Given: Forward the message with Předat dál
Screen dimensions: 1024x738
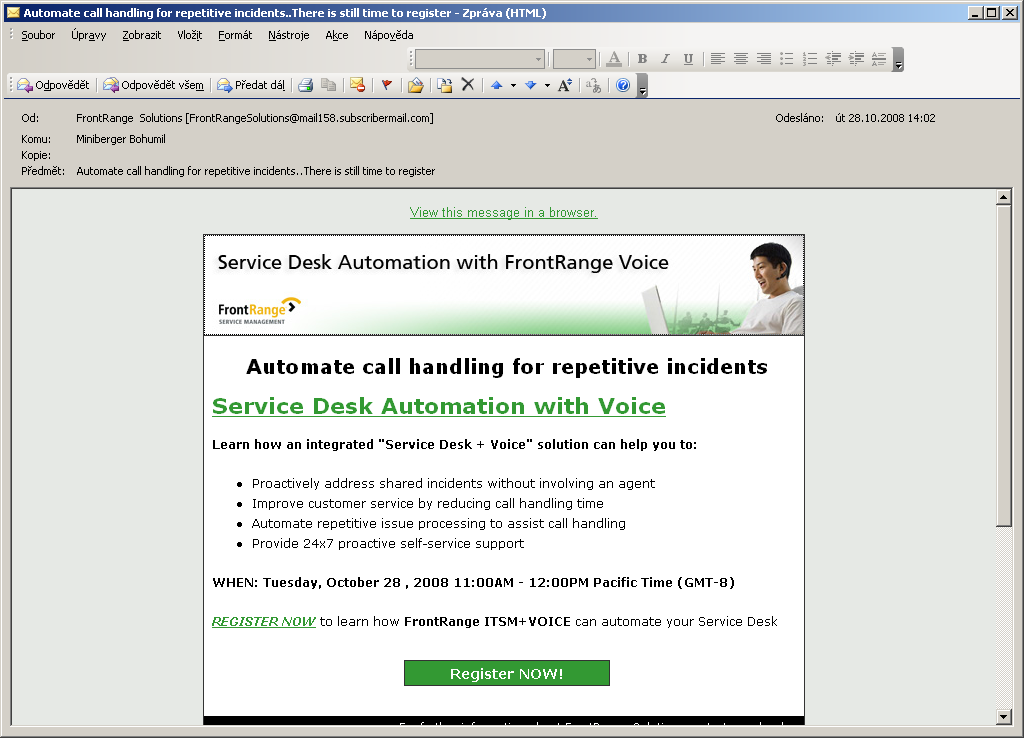Looking at the screenshot, I should point(251,85).
